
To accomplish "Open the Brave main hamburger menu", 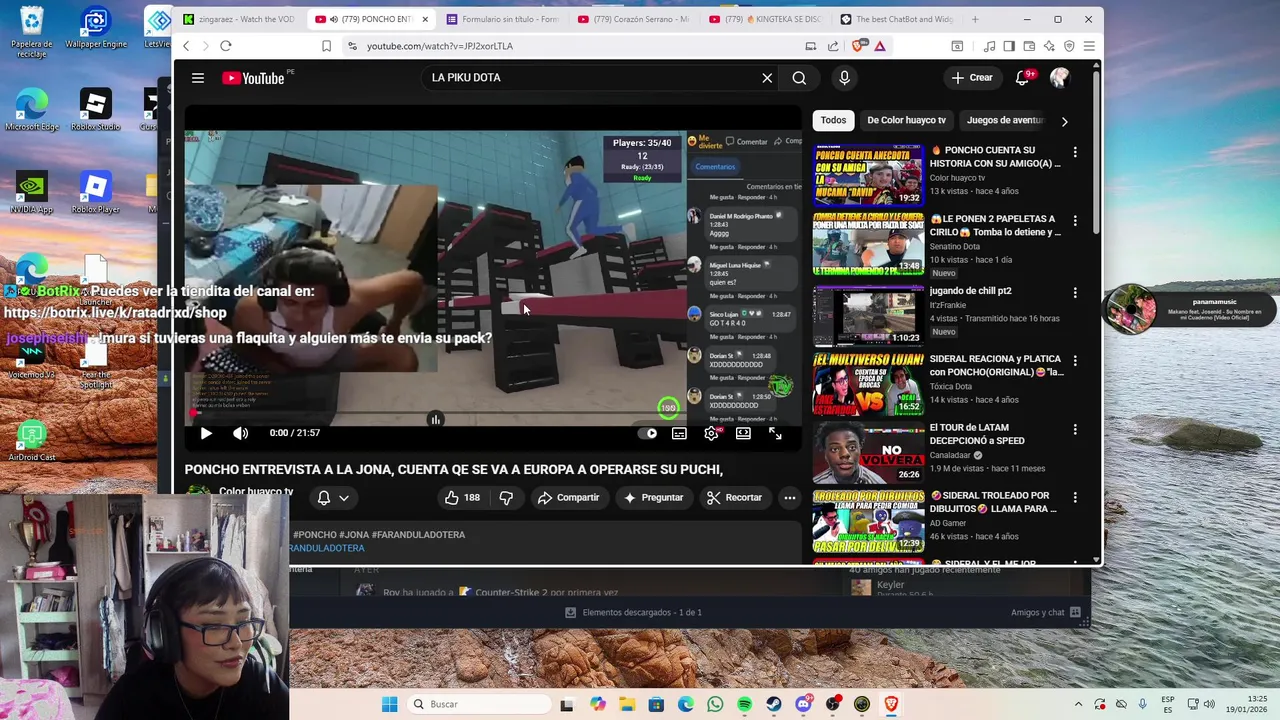I will pyautogui.click(x=1089, y=46).
